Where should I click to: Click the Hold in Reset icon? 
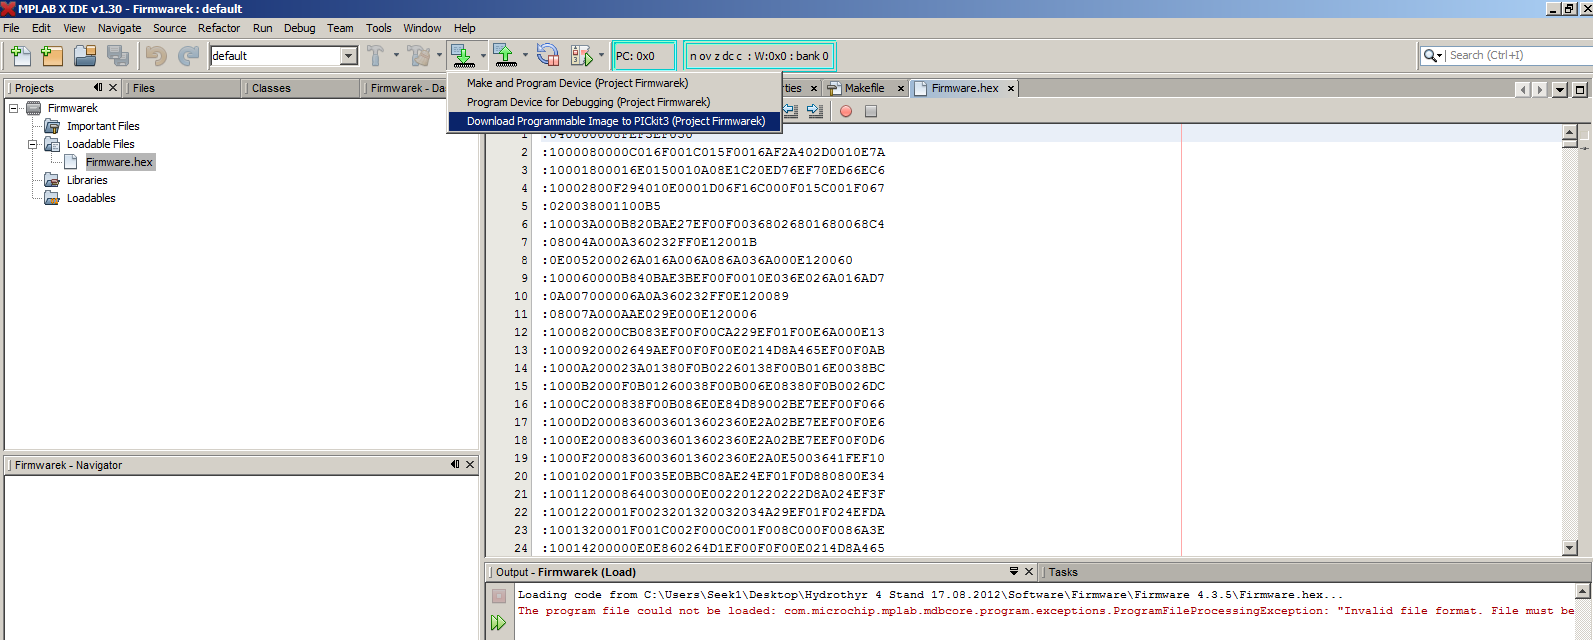point(548,56)
